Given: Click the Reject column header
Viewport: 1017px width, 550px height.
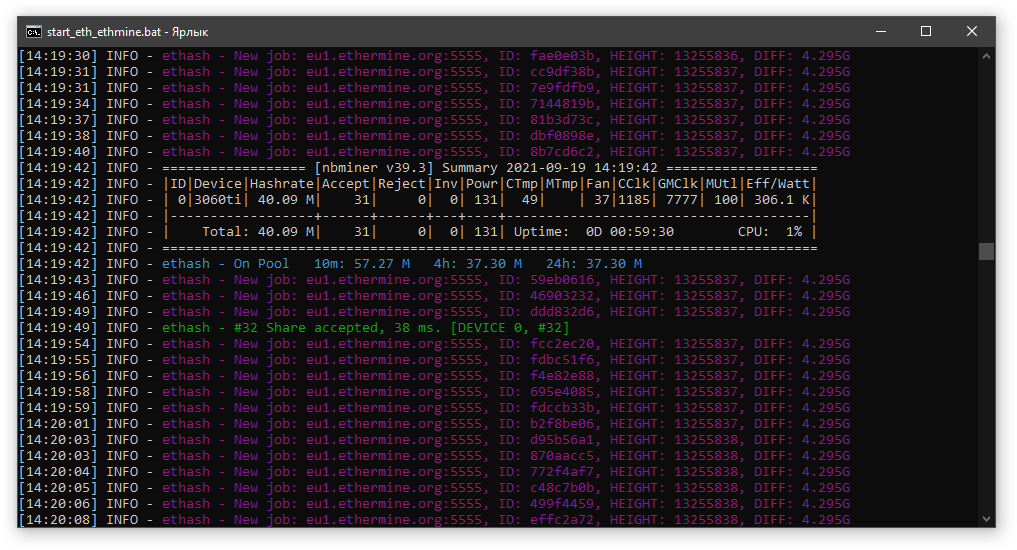Looking at the screenshot, I should pos(401,184).
